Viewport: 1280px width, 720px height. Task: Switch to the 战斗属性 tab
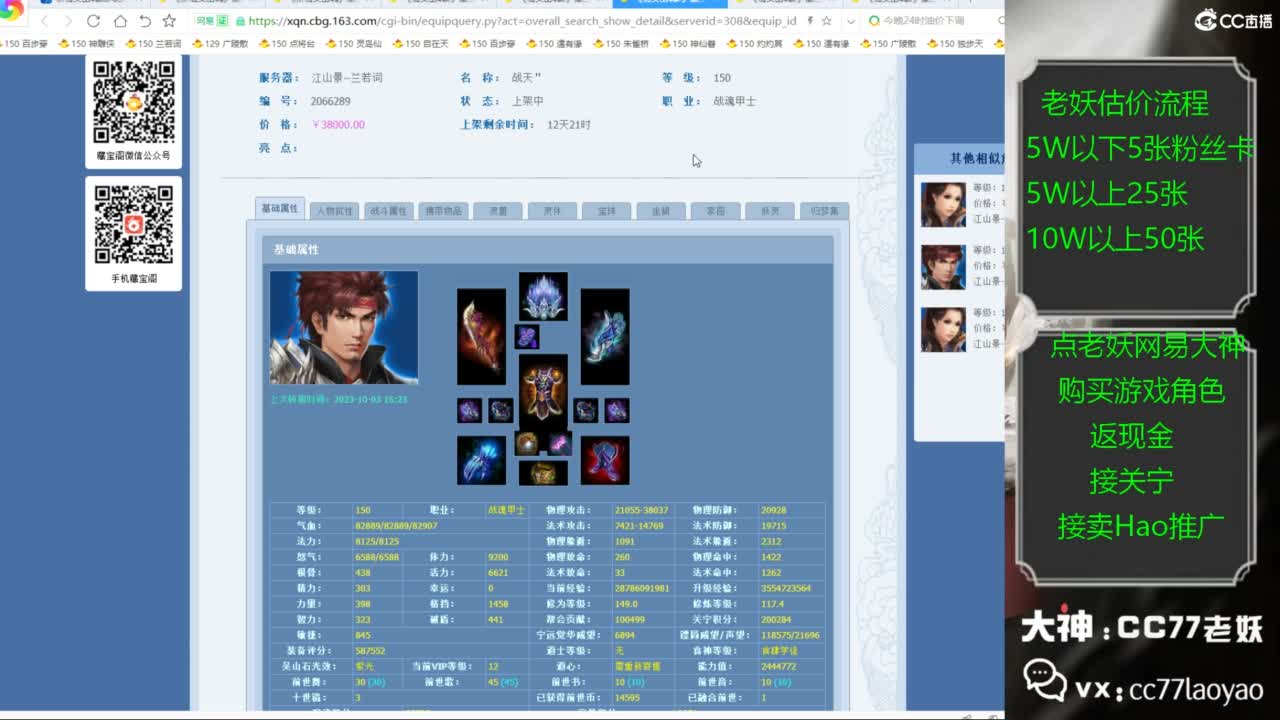(389, 211)
